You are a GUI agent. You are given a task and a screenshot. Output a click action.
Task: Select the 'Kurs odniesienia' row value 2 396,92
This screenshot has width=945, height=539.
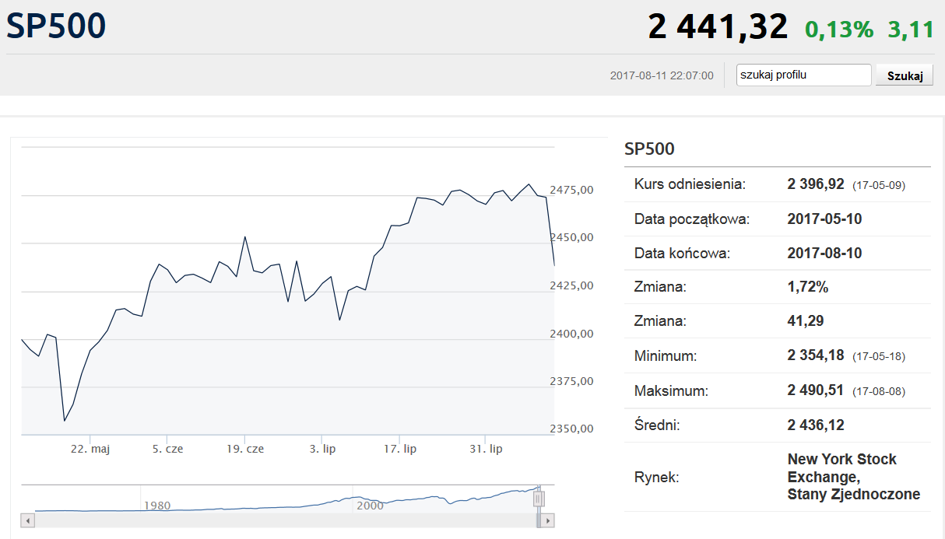tap(816, 185)
